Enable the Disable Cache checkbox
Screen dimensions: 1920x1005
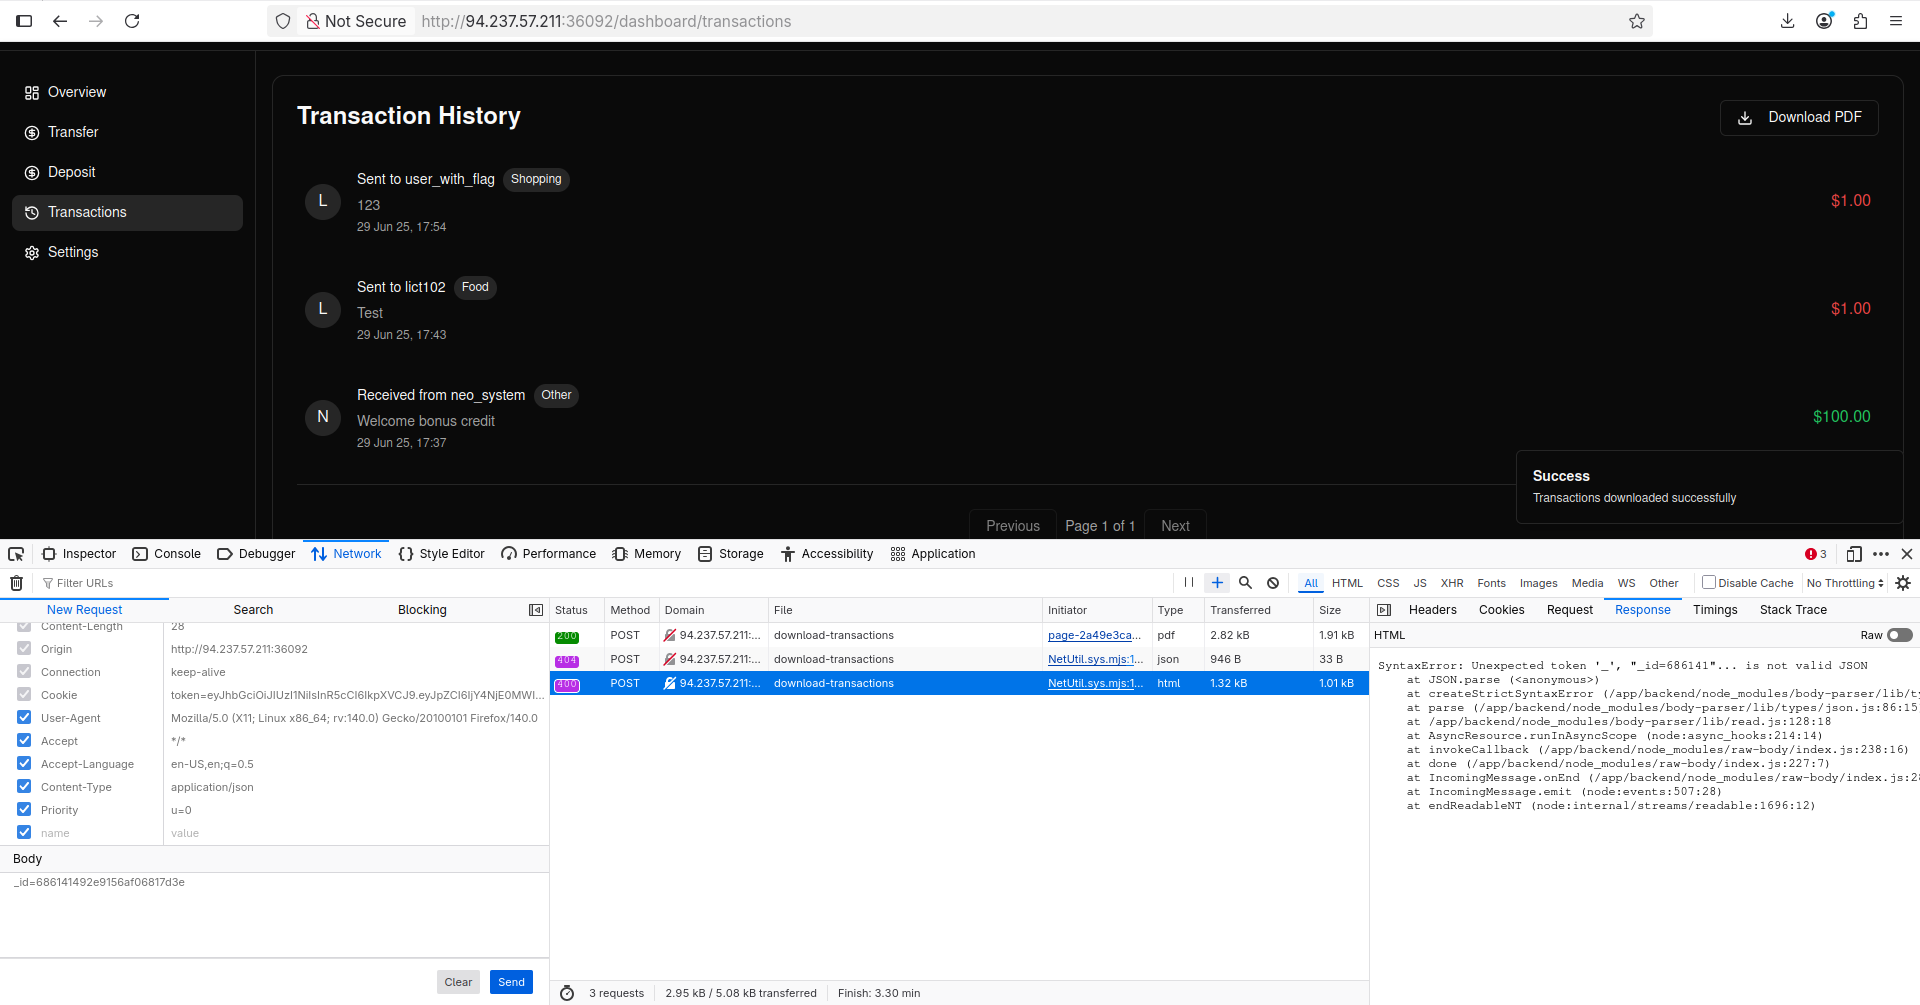pyautogui.click(x=1709, y=582)
